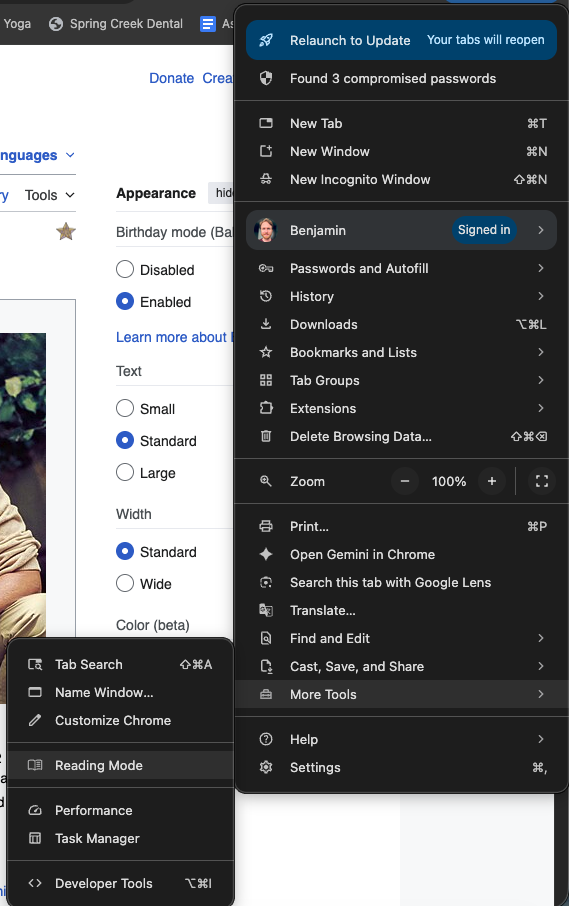Select Wide width option
569x906 pixels.
[125, 583]
